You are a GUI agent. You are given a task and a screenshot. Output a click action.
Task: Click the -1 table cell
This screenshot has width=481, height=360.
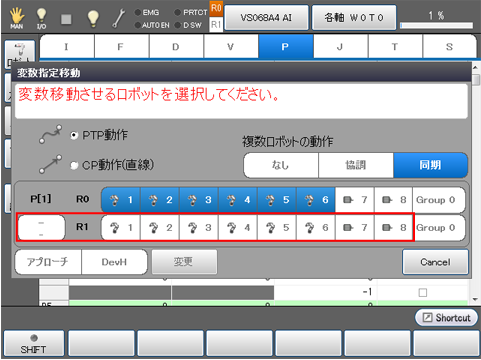pyautogui.click(x=325, y=292)
